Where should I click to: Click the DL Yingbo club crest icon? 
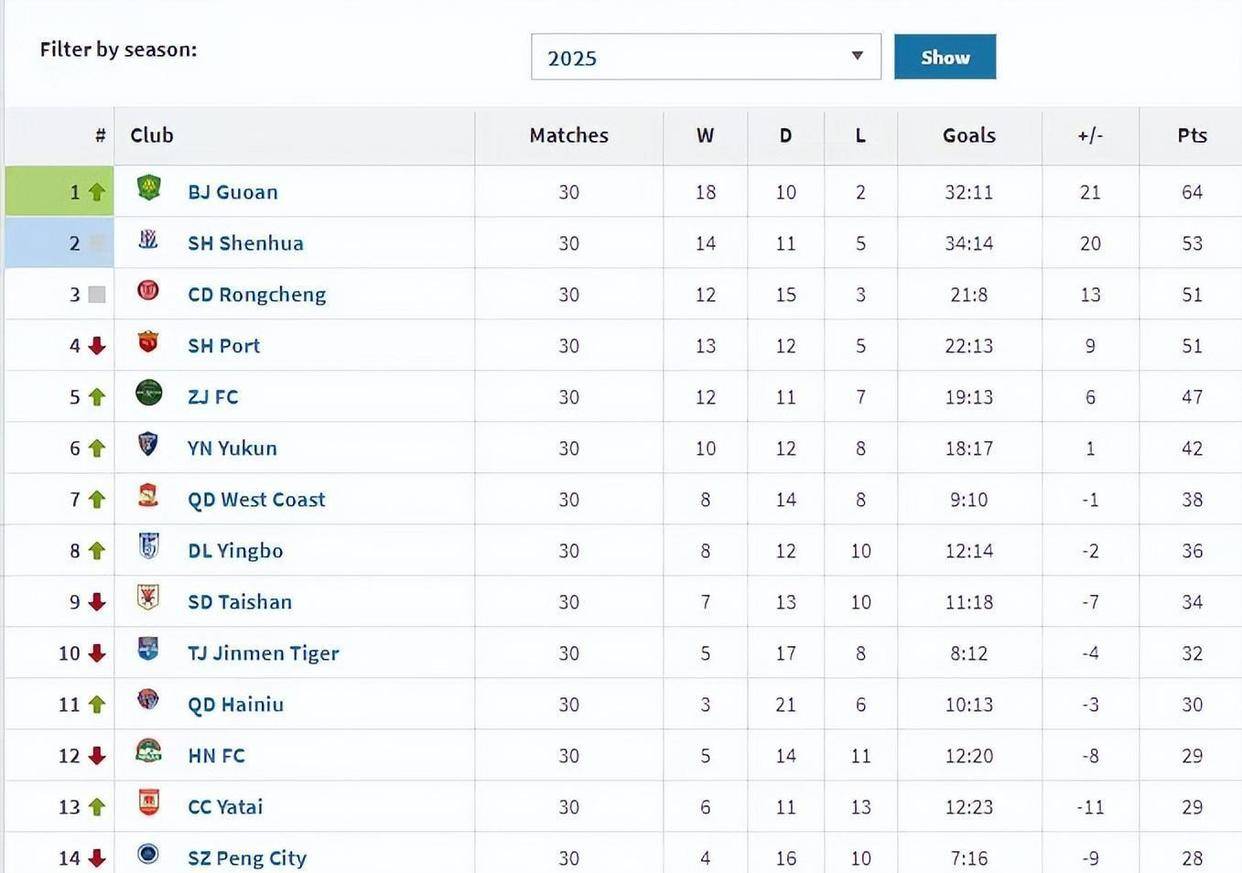coord(149,548)
